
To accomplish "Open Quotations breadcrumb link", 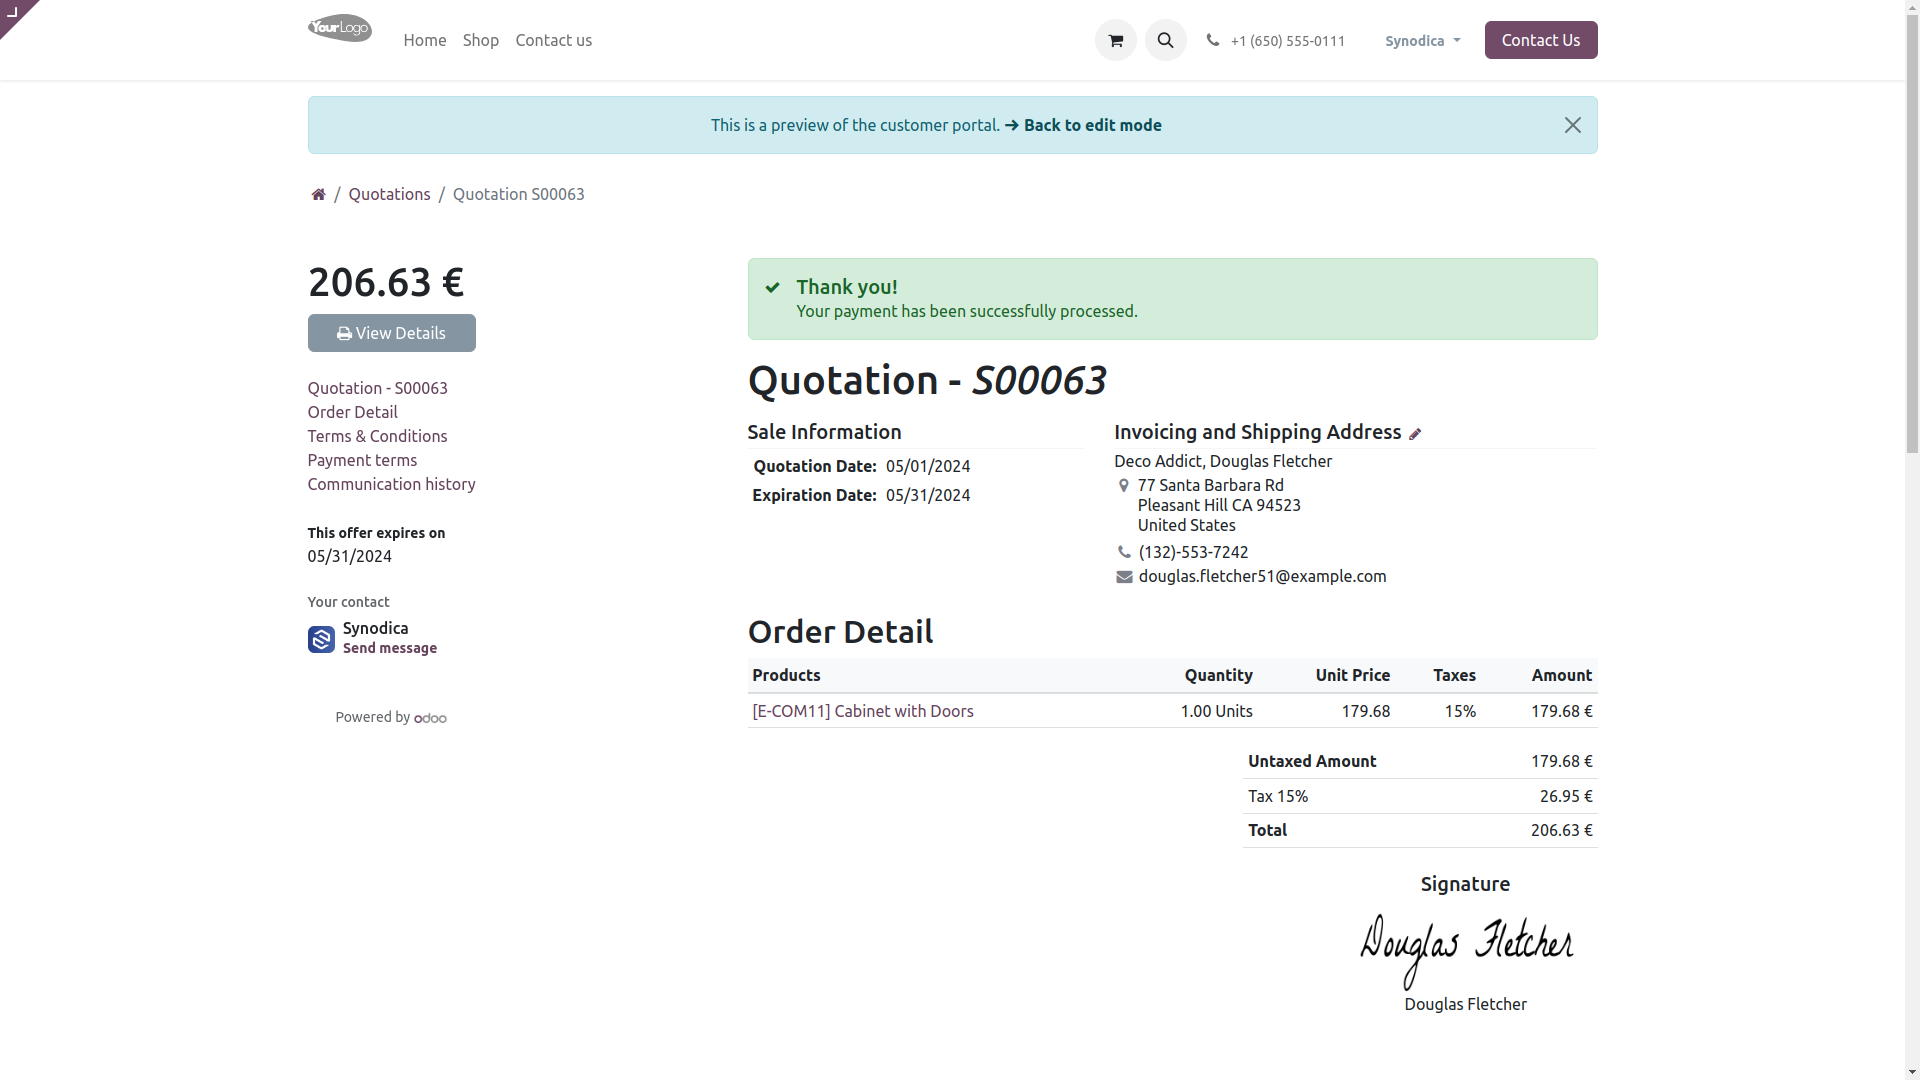I will point(389,194).
